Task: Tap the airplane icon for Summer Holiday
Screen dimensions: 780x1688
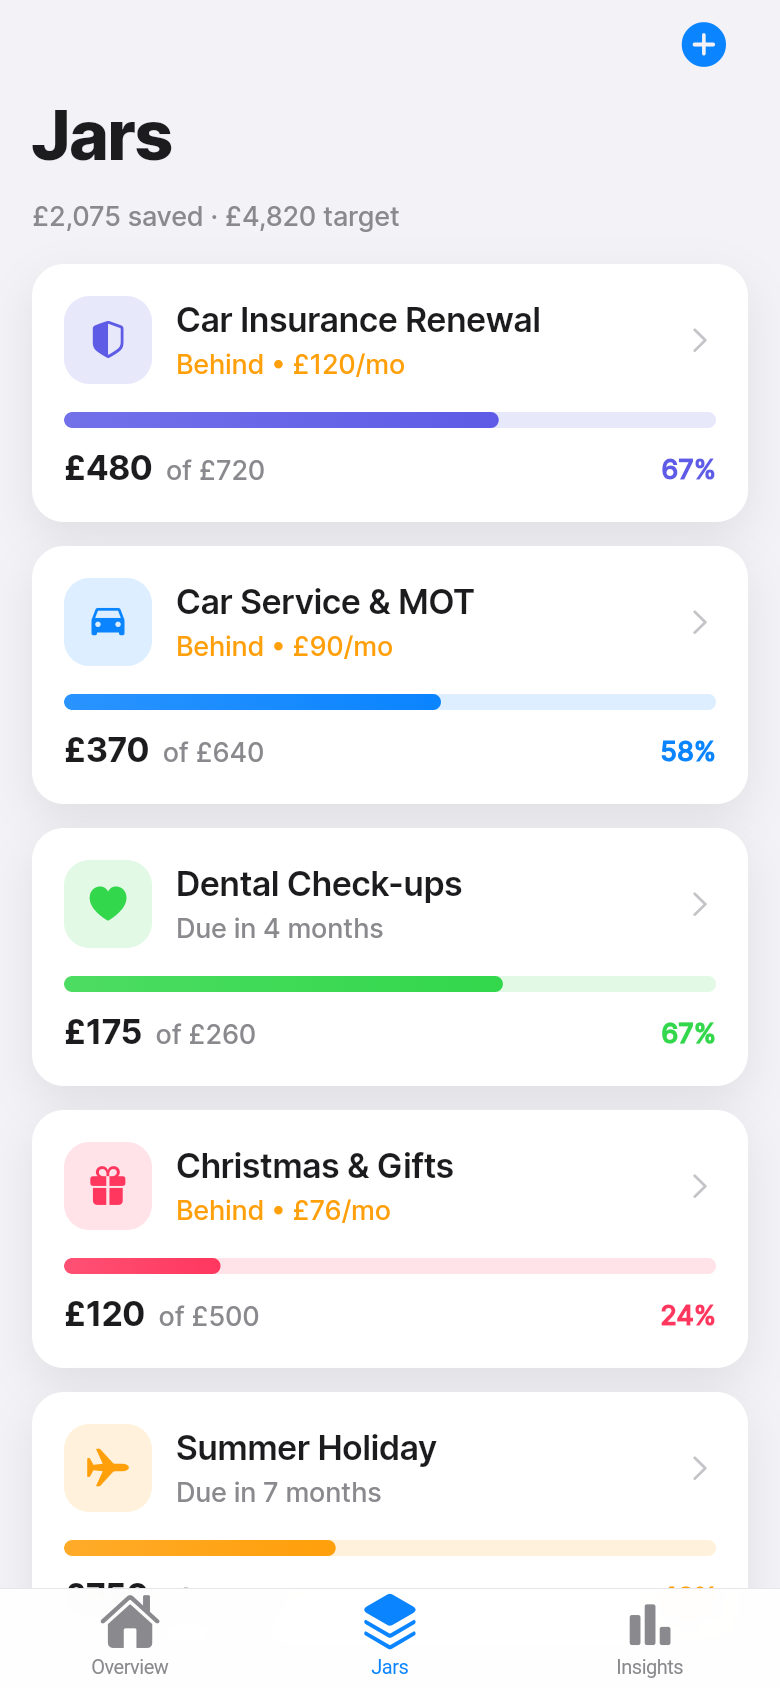Action: 108,1468
